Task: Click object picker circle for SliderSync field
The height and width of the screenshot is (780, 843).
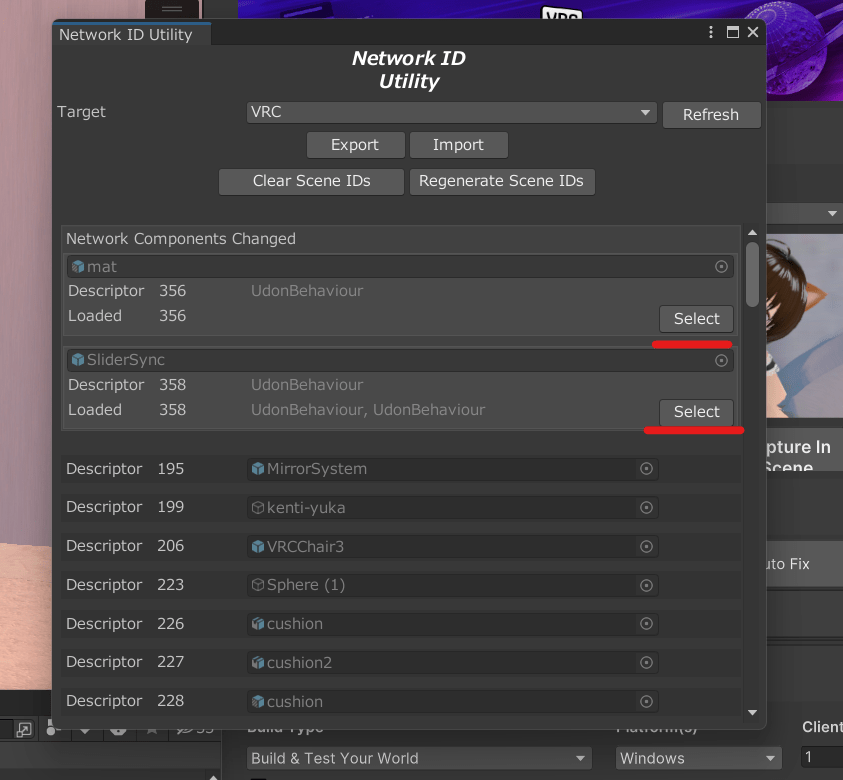Action: 721,360
